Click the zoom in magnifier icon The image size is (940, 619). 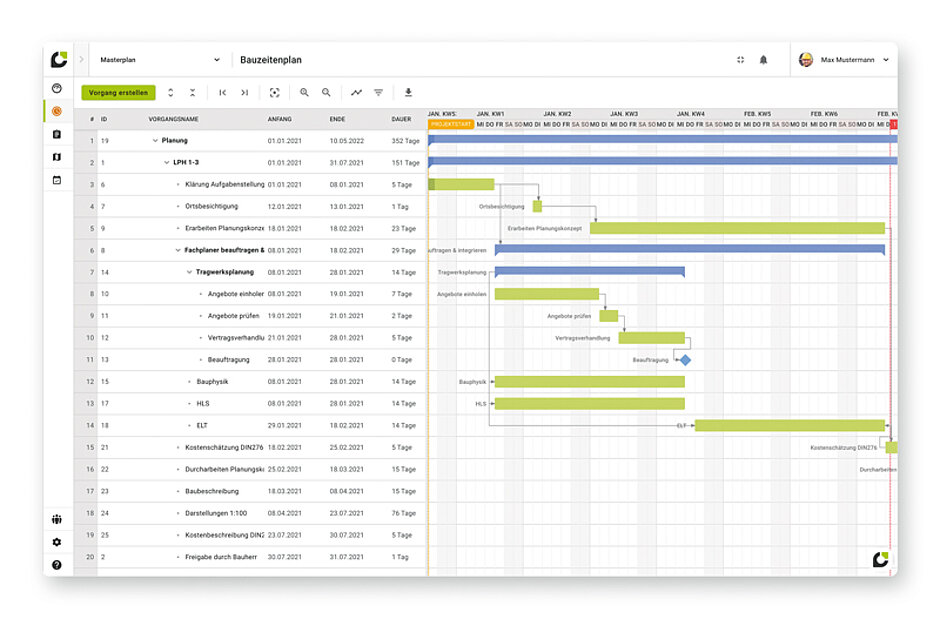tap(304, 93)
